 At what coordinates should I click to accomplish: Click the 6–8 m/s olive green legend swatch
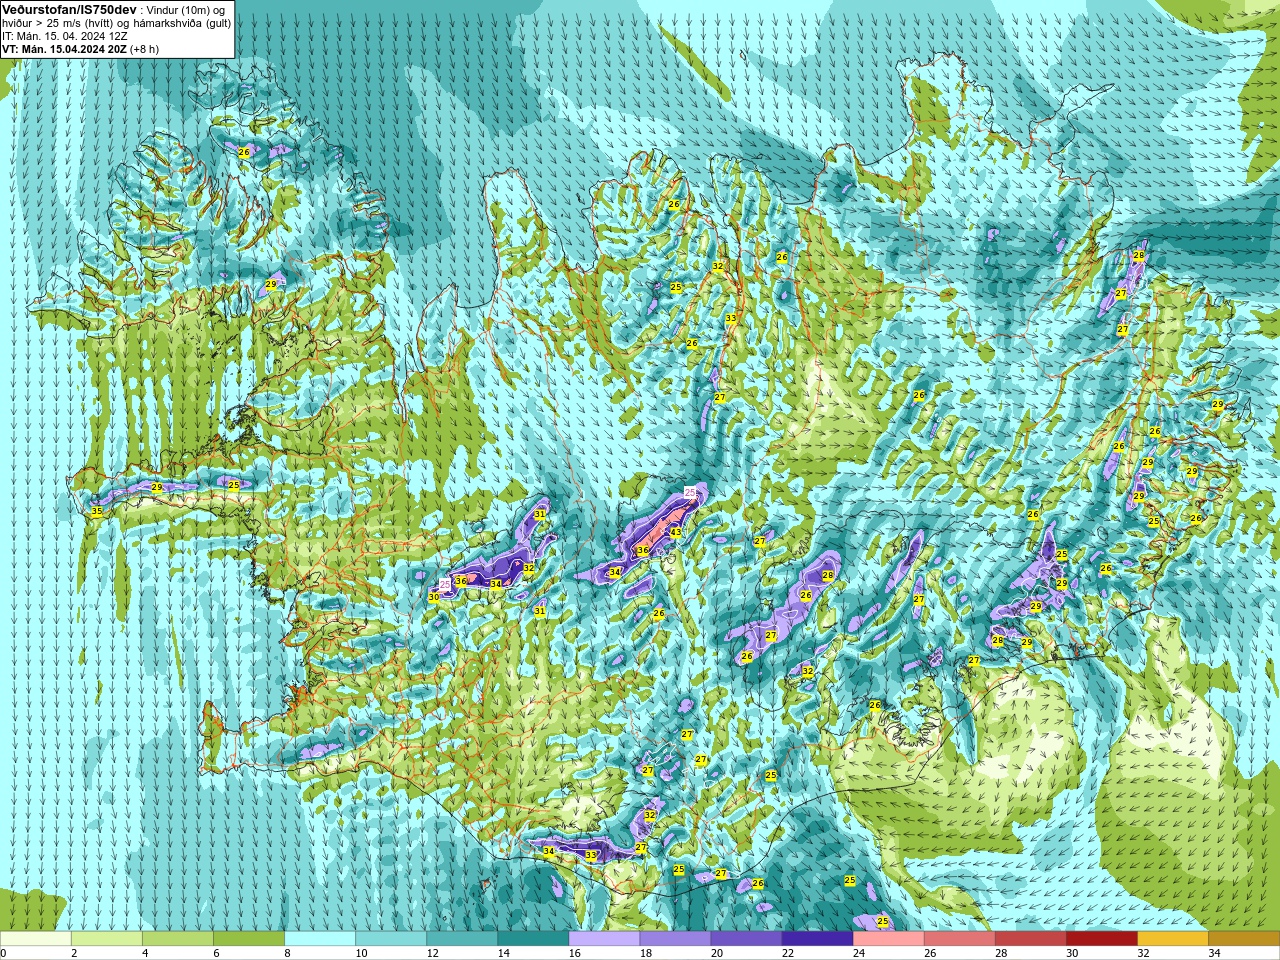click(x=249, y=938)
